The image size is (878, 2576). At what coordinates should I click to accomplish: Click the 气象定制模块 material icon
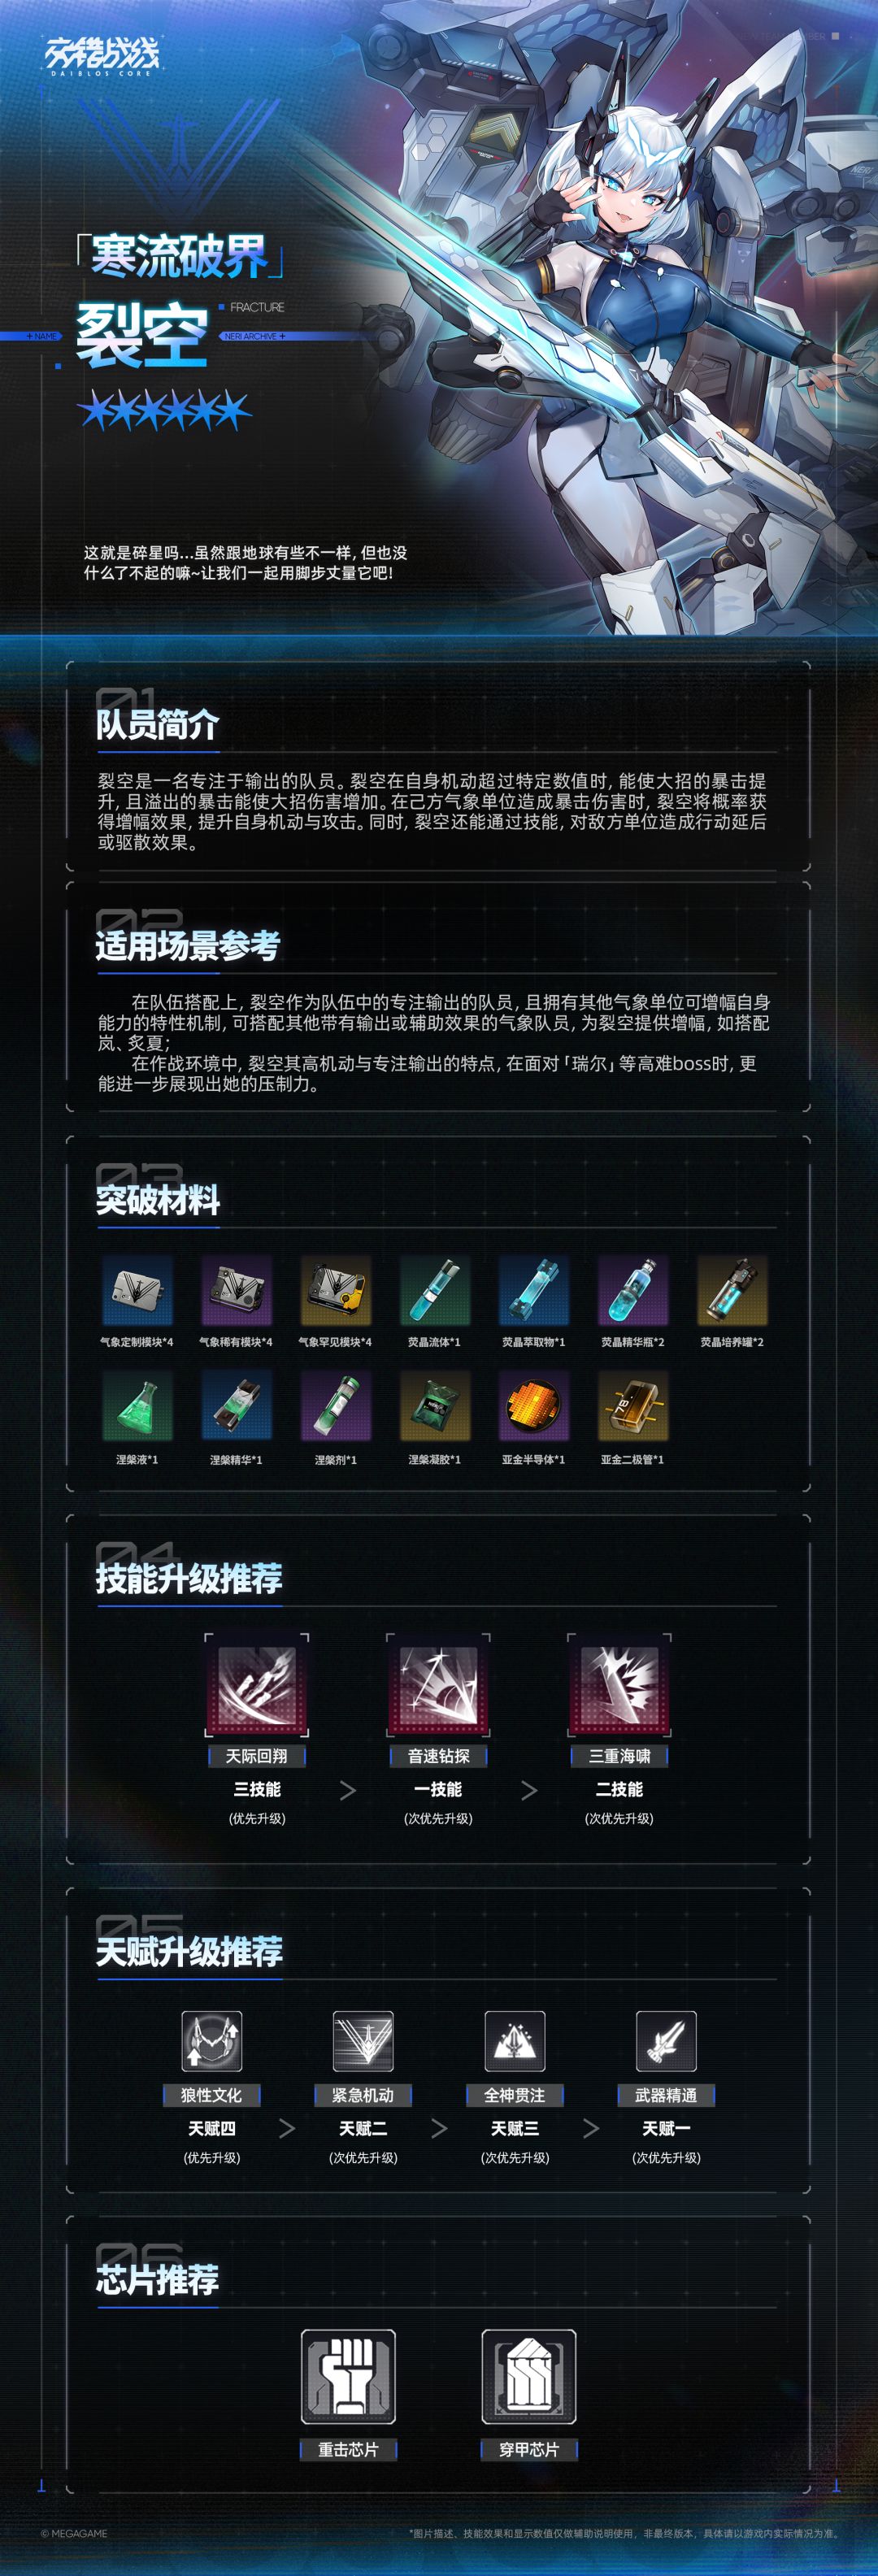[137, 1290]
